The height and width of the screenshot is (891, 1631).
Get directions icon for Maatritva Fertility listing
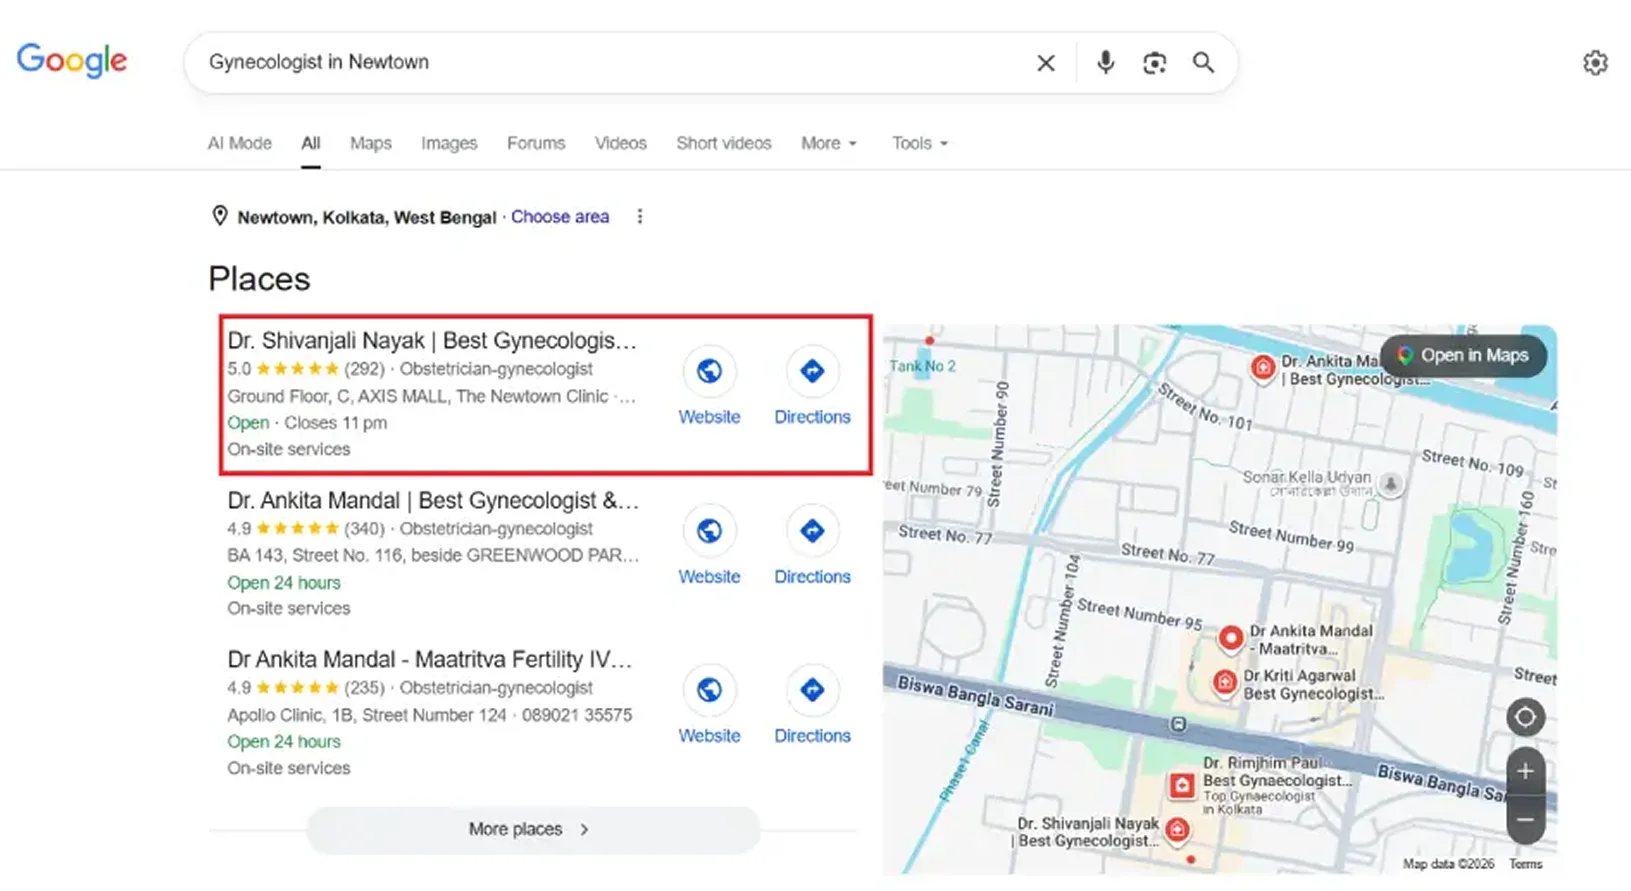[812, 689]
